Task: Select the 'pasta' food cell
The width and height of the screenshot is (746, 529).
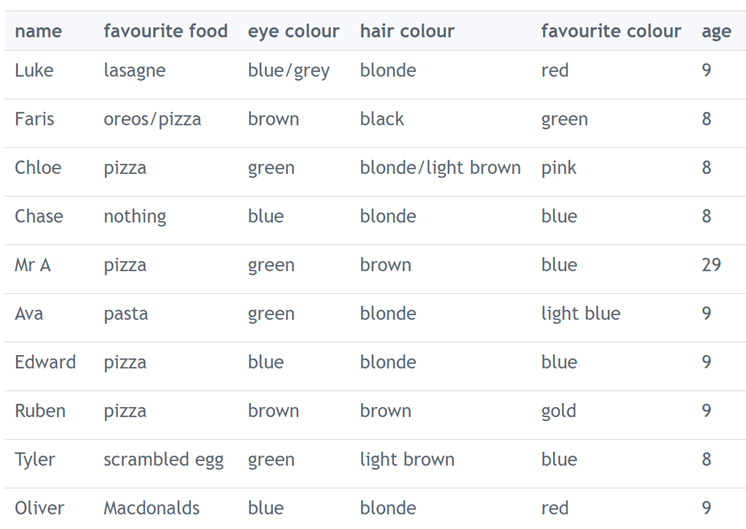Action: coord(125,313)
